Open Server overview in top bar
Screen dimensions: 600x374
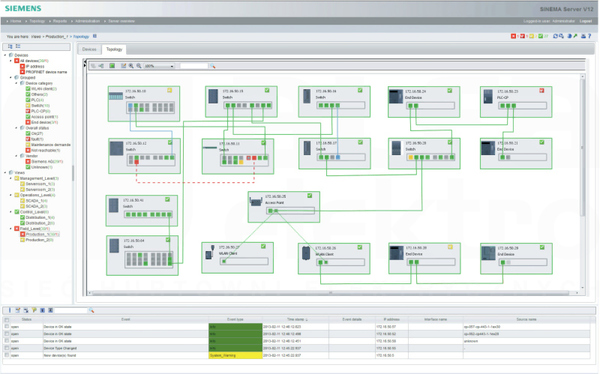121,21
